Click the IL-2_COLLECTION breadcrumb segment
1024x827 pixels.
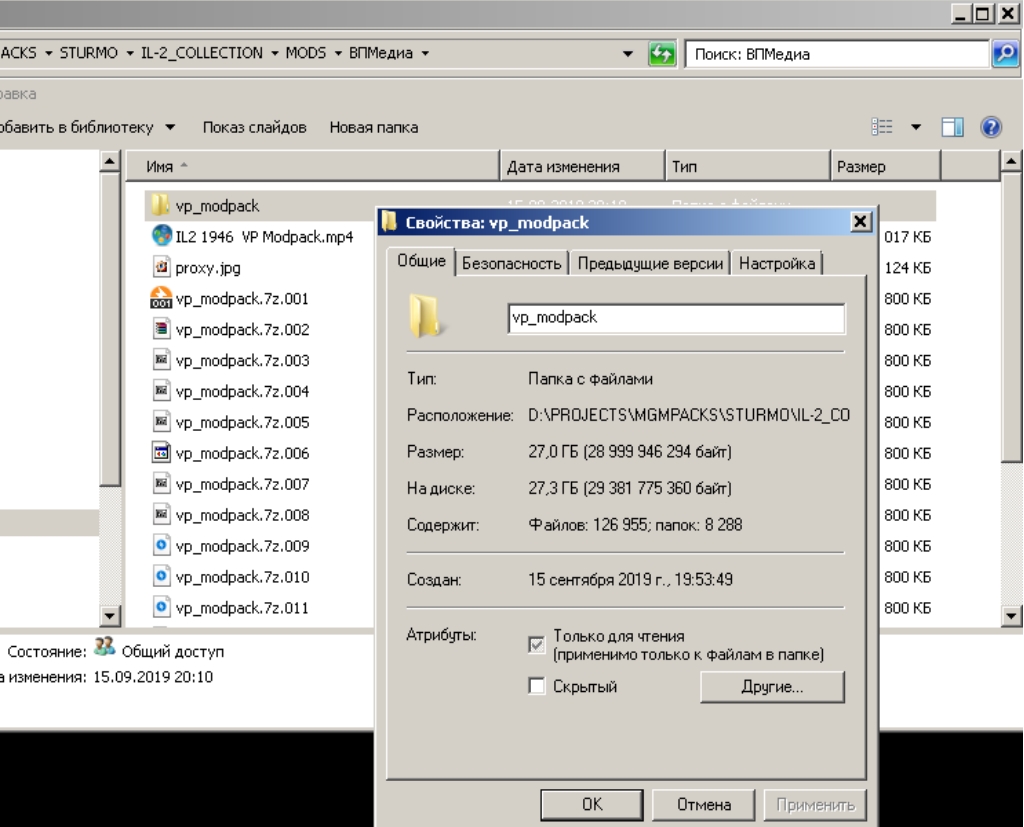[x=202, y=53]
